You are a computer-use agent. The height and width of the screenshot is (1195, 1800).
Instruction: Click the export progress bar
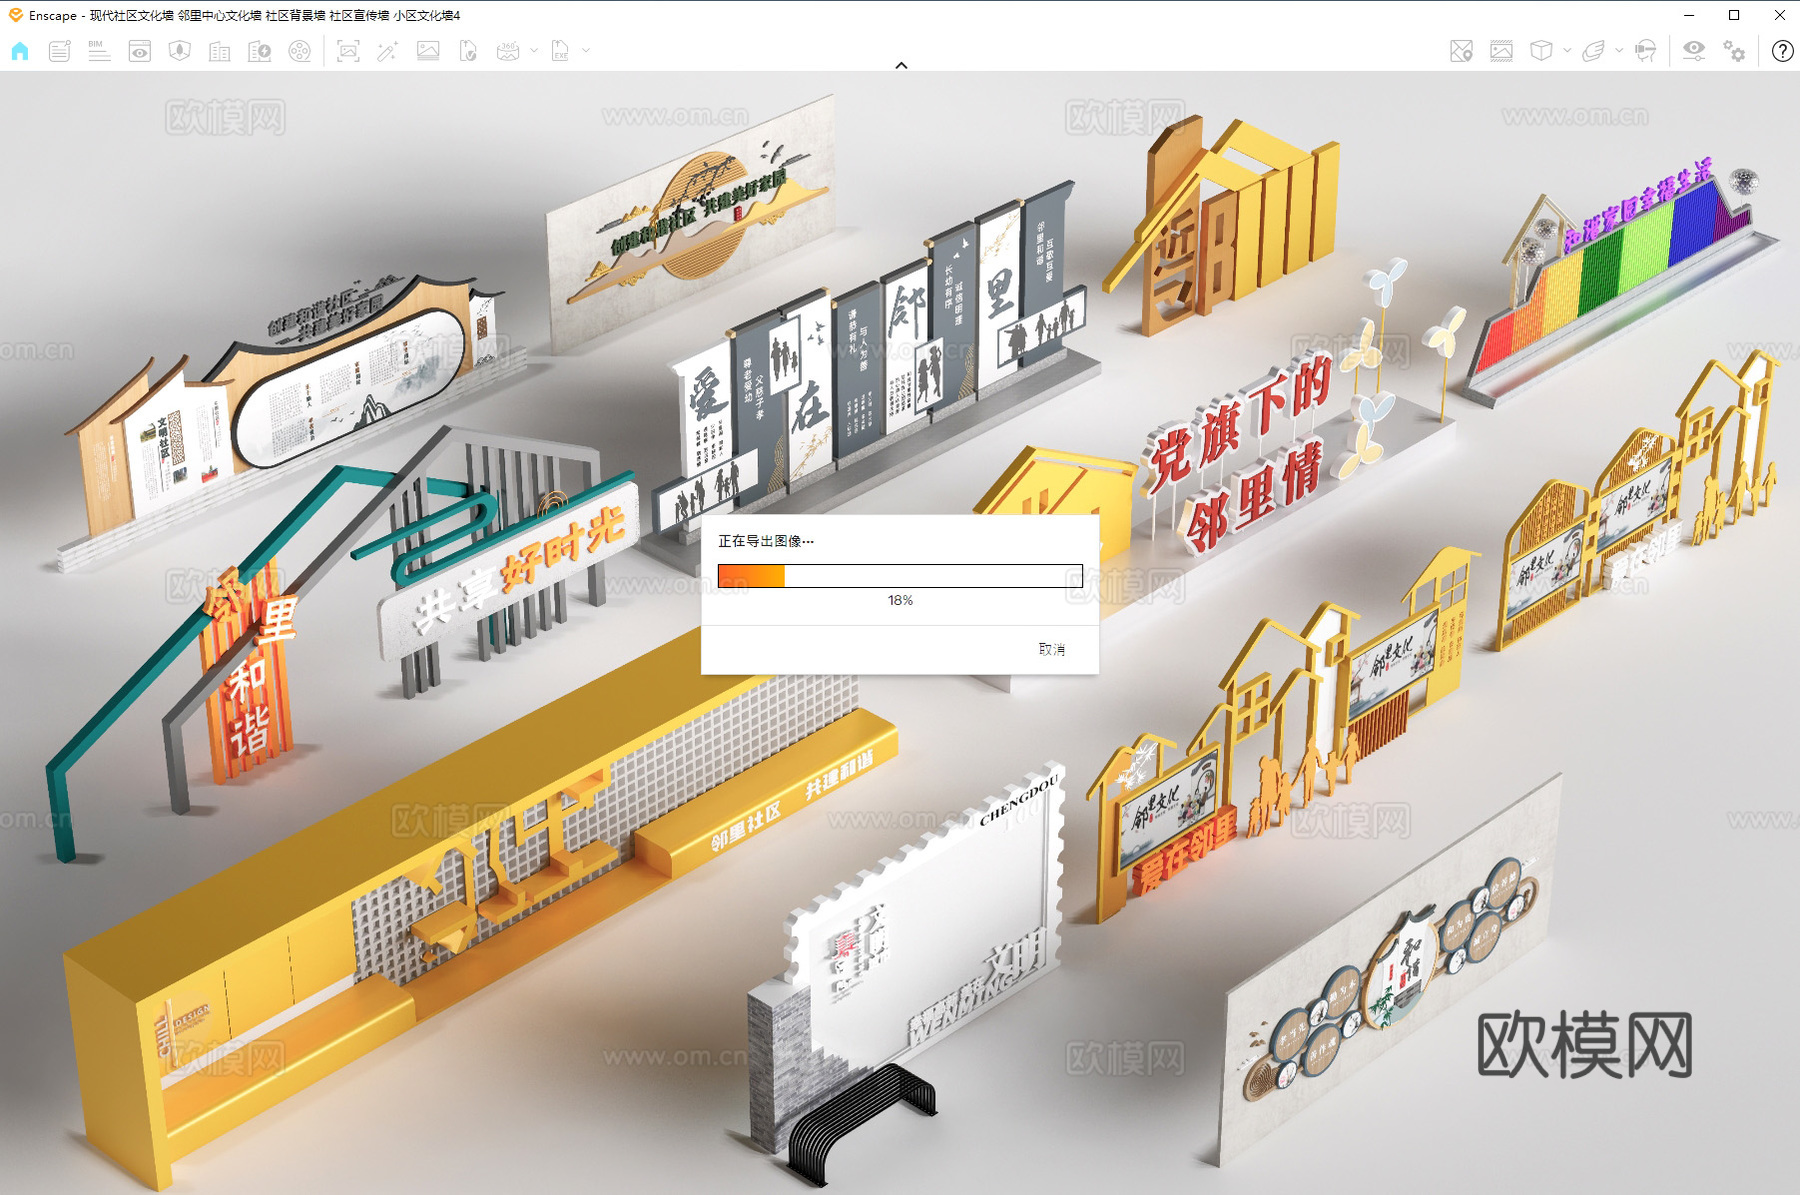click(900, 576)
